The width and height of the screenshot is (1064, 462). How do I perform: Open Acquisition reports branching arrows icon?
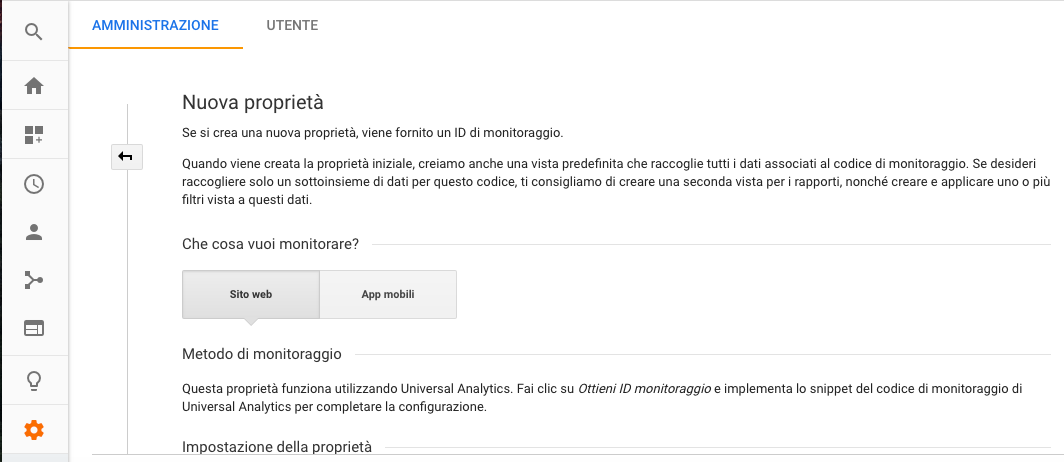(34, 280)
